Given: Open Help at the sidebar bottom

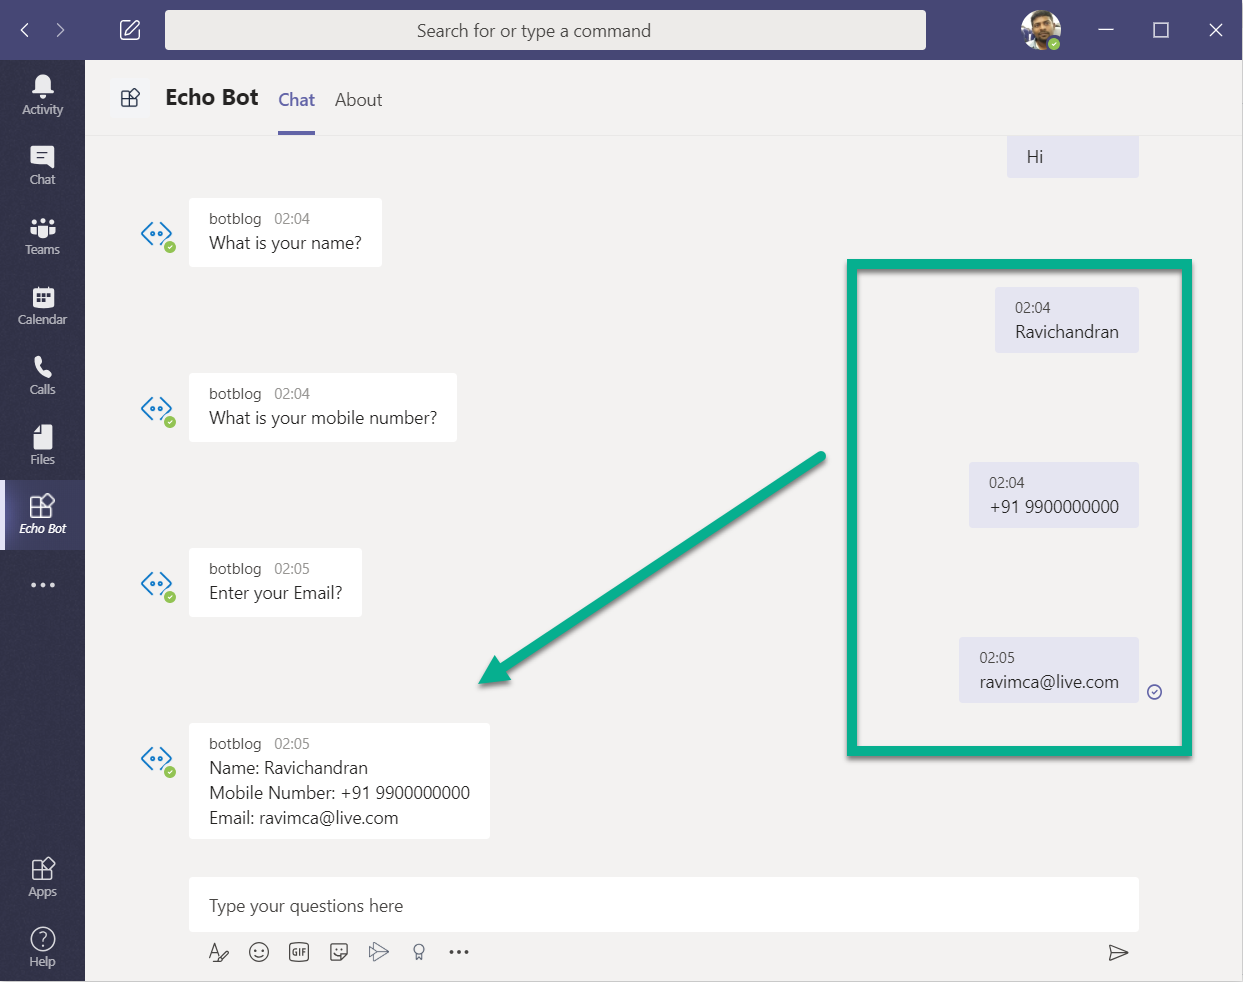Looking at the screenshot, I should pos(42,947).
